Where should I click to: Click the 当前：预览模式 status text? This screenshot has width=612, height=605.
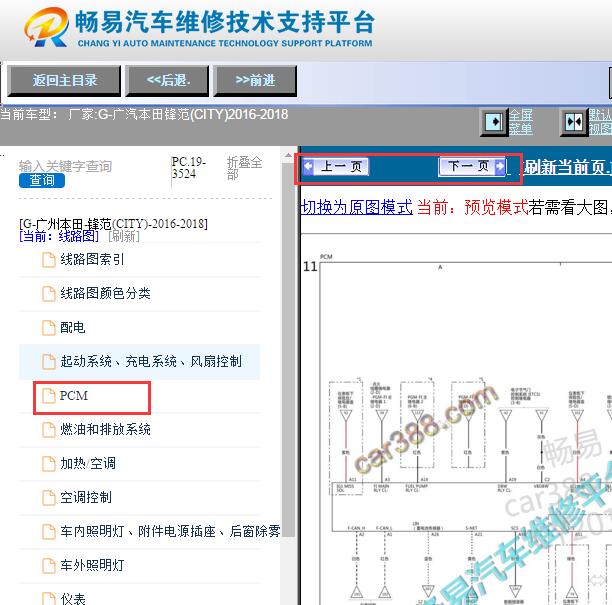(x=472, y=207)
